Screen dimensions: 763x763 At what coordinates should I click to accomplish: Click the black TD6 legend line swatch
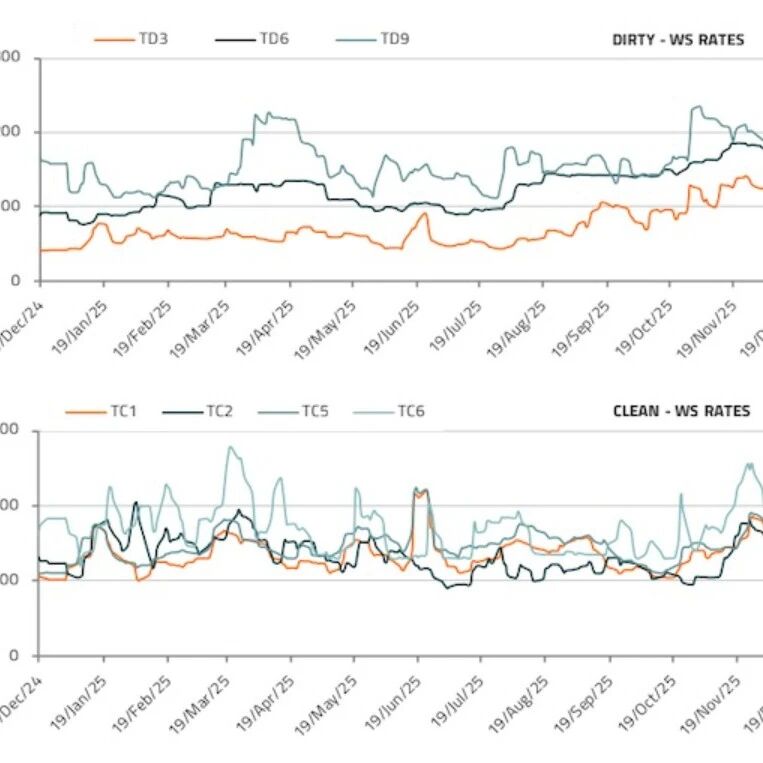(235, 39)
